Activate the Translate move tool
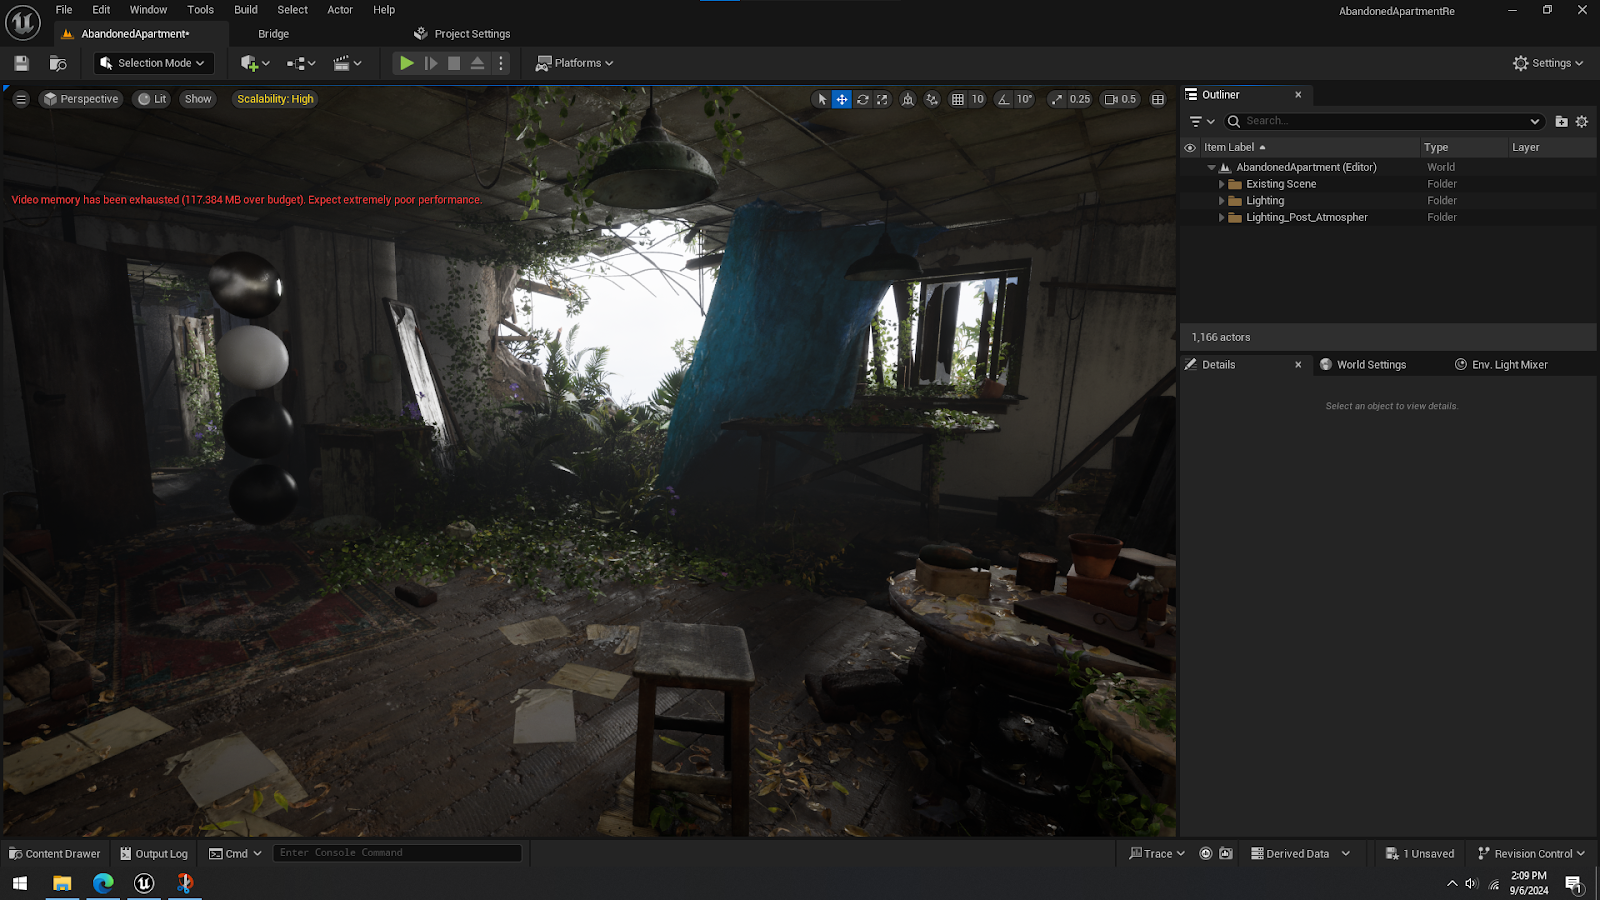Screen dimensions: 1600x900 coord(842,99)
